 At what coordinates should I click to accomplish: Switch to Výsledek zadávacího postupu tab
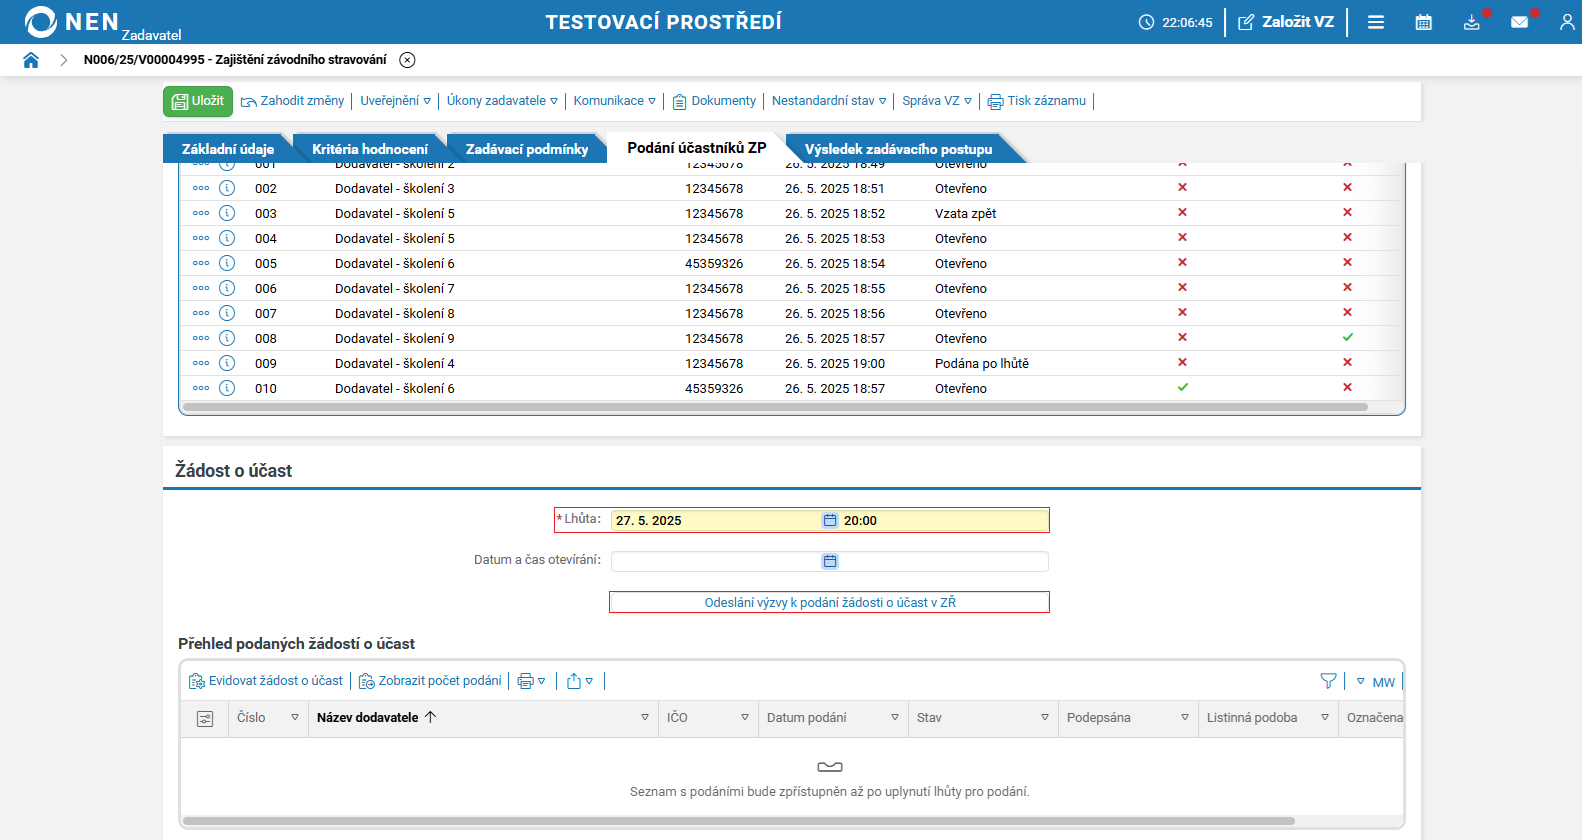pyautogui.click(x=899, y=149)
